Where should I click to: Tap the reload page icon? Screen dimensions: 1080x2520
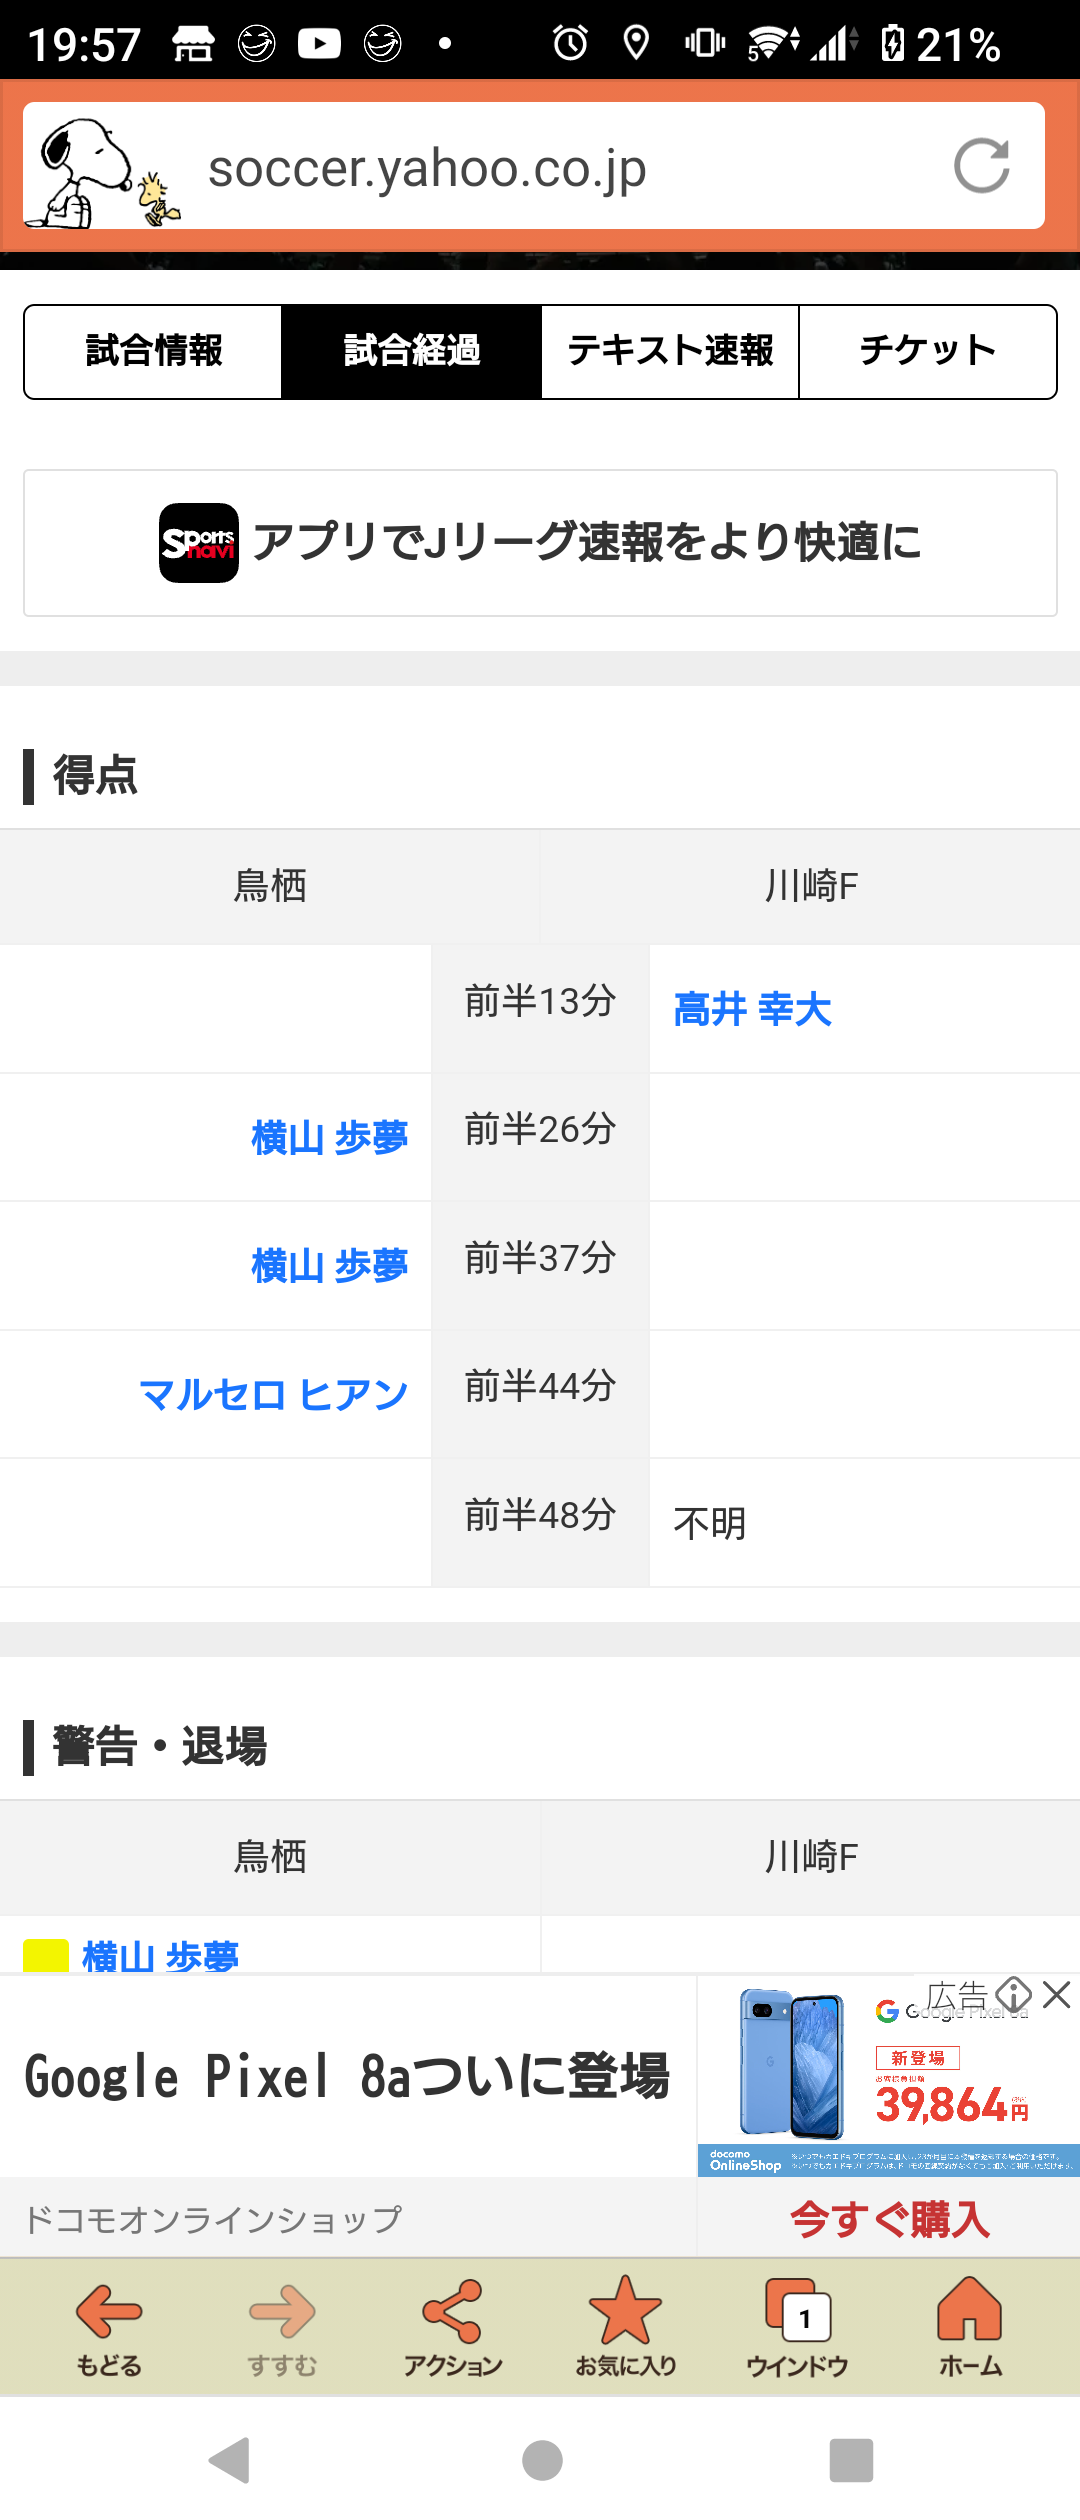point(981,166)
